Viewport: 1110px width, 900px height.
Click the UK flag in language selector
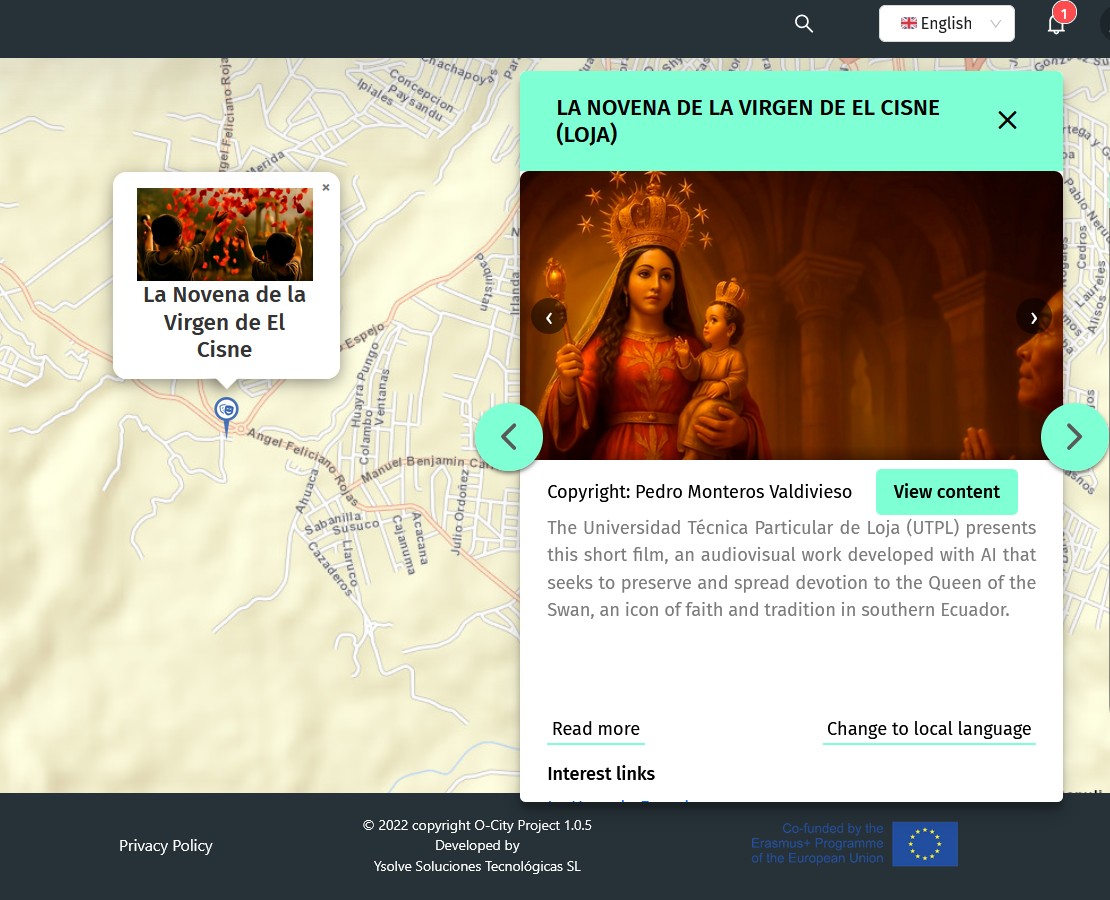pyautogui.click(x=908, y=23)
